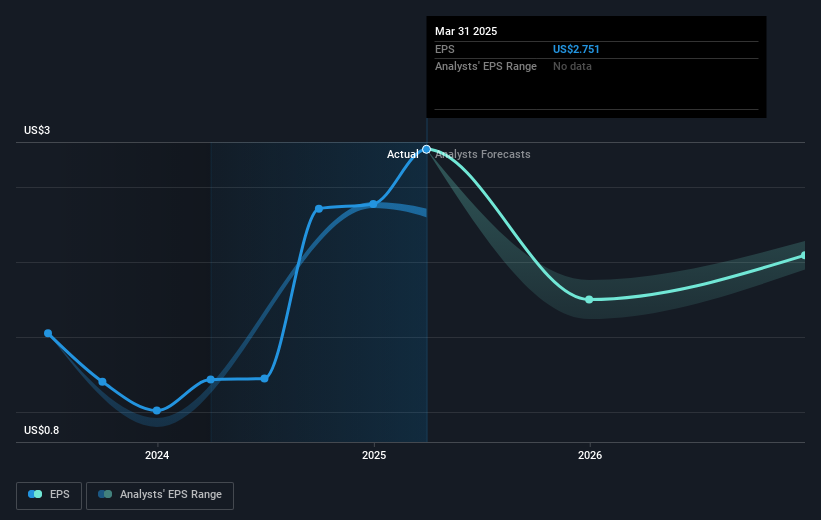The width and height of the screenshot is (821, 520).
Task: Click the tooltip value US$2.751
Action: click(x=576, y=49)
